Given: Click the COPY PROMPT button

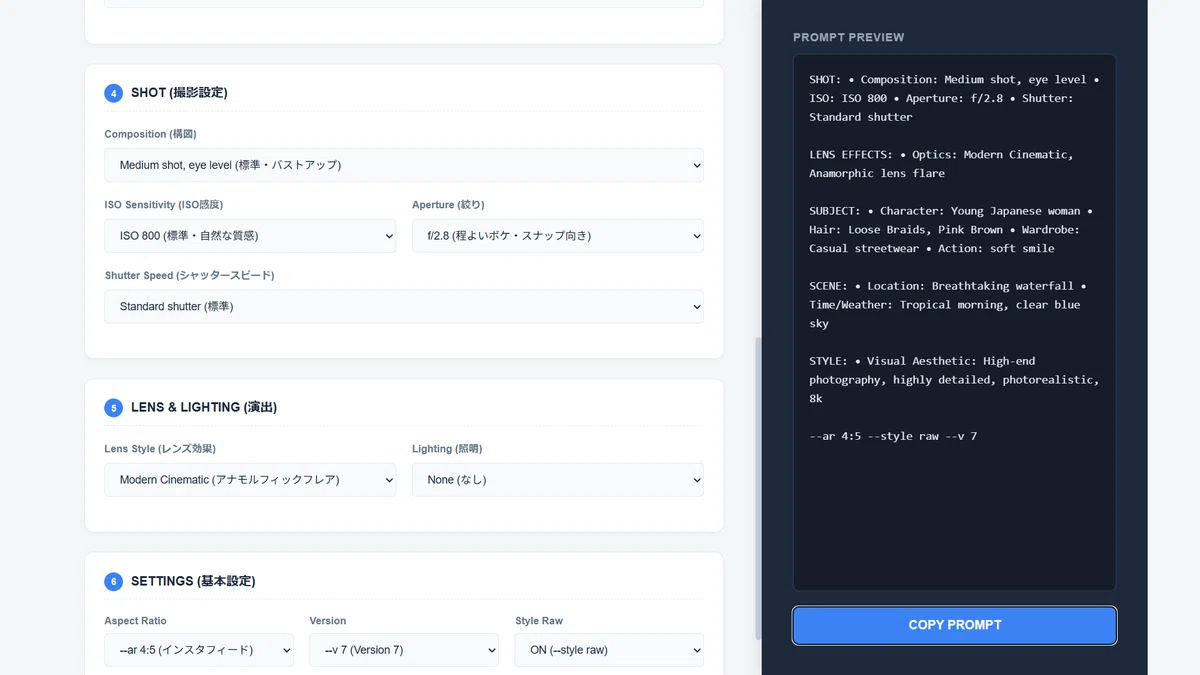Looking at the screenshot, I should 954,625.
